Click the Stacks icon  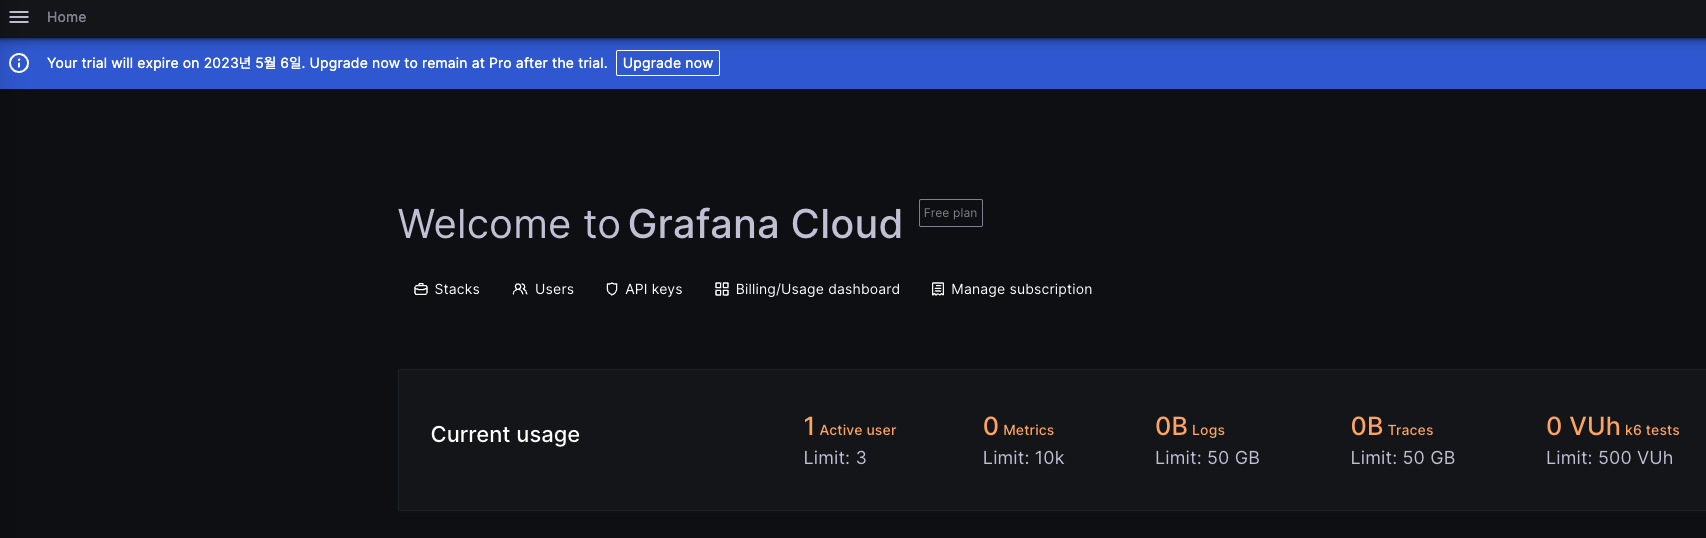tap(421, 289)
